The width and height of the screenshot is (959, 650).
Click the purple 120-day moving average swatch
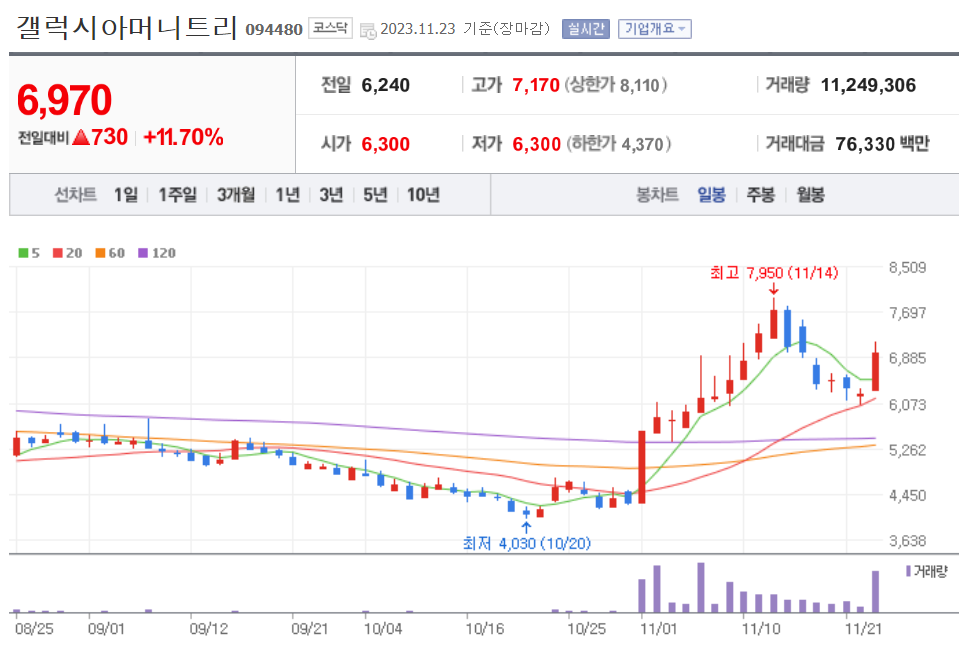143,253
